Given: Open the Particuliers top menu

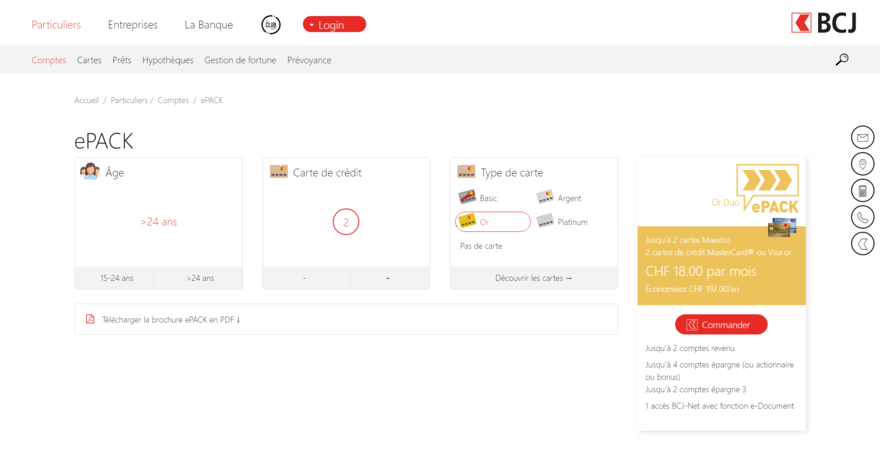Looking at the screenshot, I should [56, 25].
